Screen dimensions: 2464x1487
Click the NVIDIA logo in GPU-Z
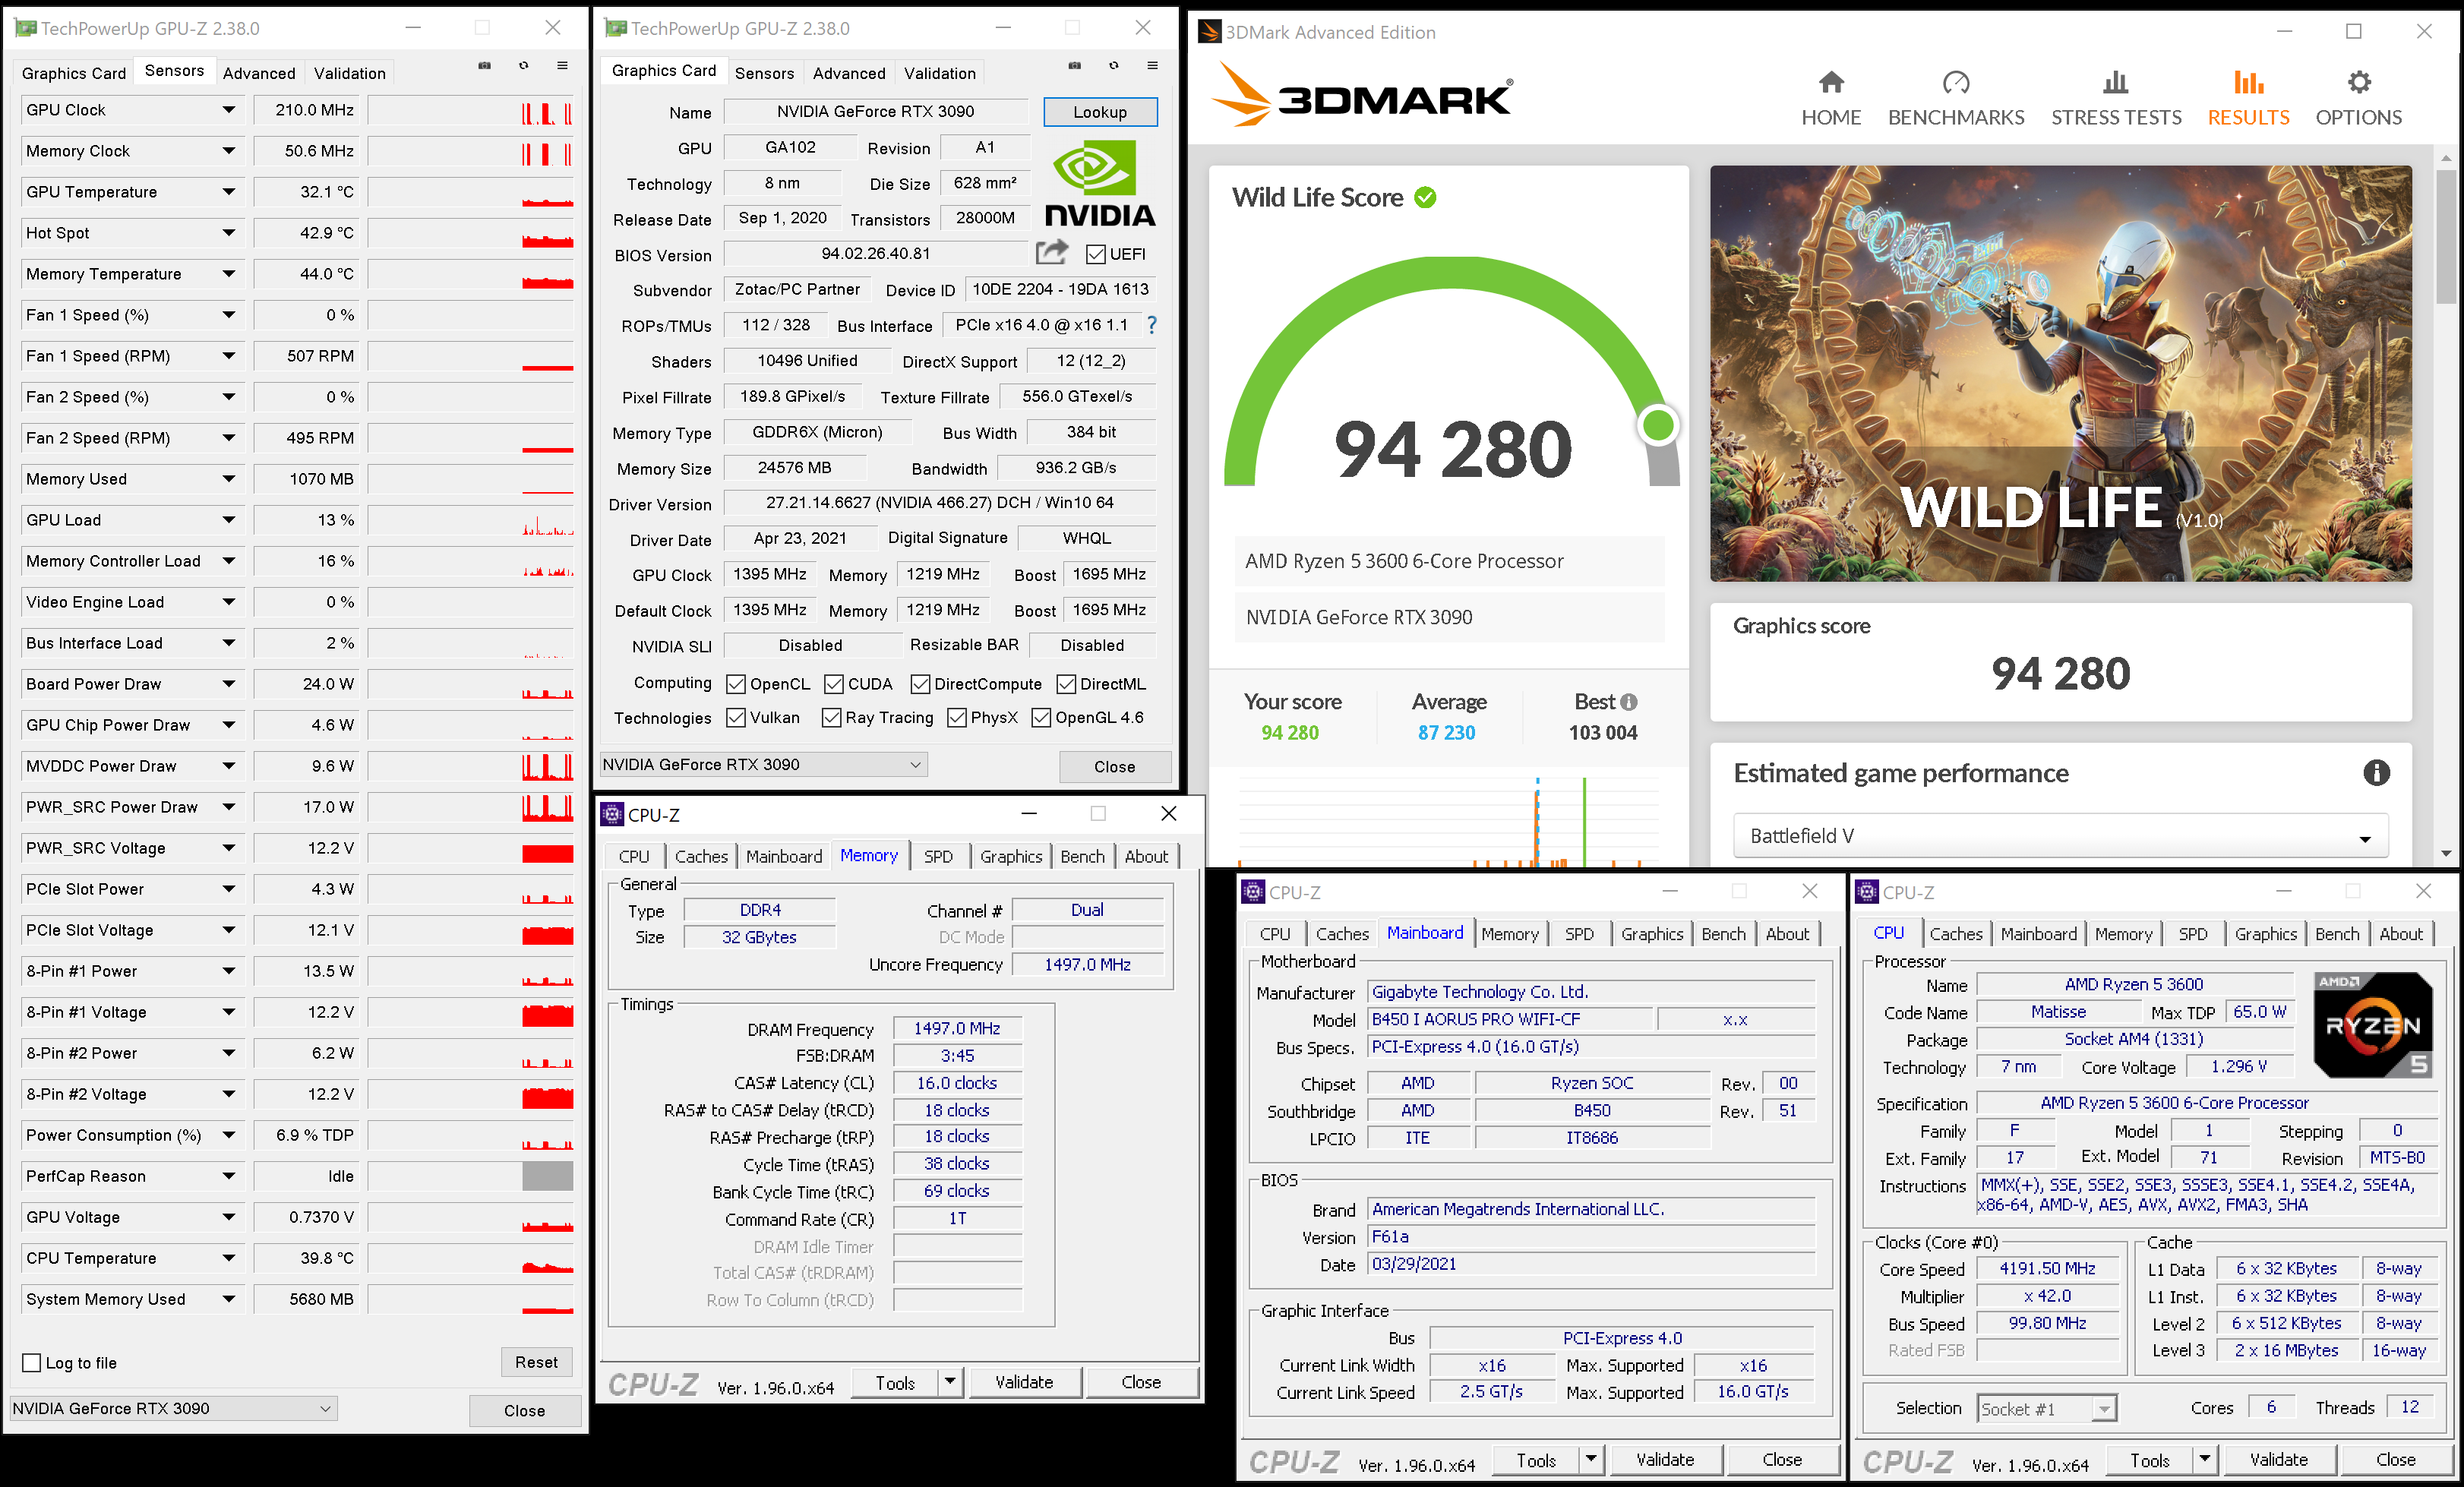1099,183
